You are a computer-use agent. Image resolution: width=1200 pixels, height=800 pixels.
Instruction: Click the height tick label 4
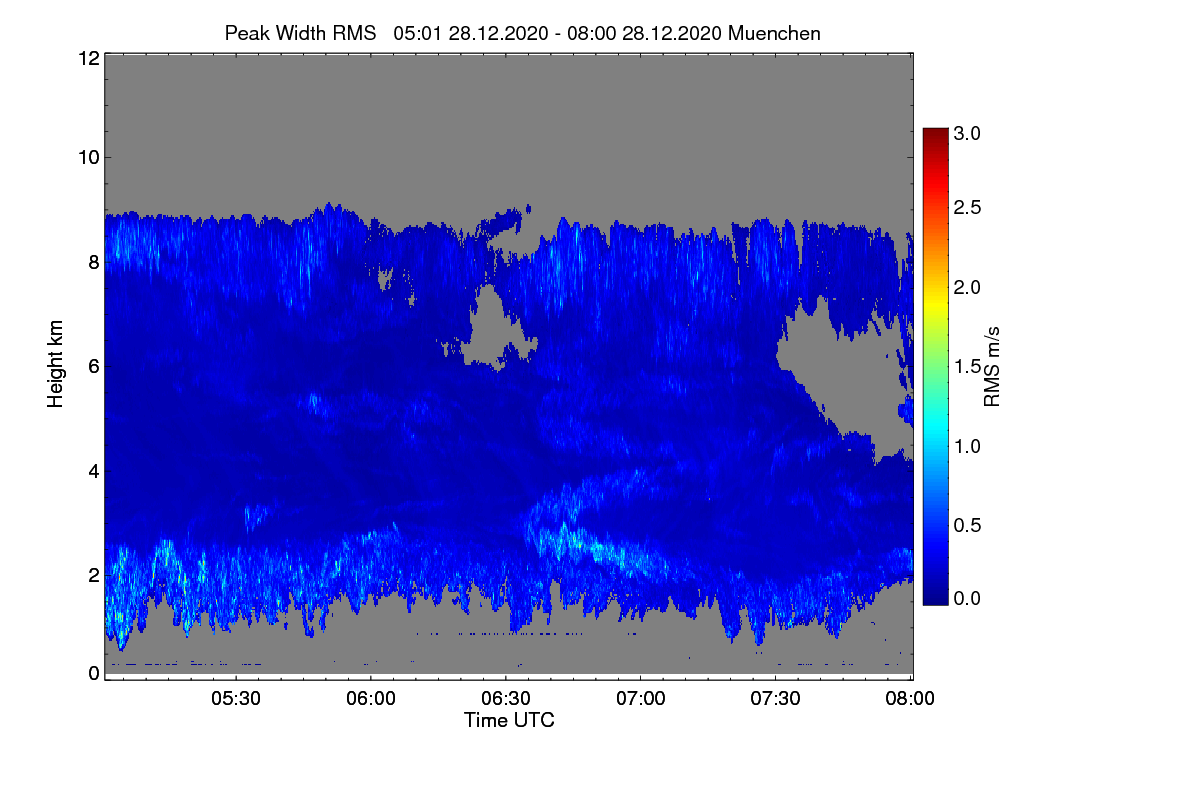(x=93, y=470)
